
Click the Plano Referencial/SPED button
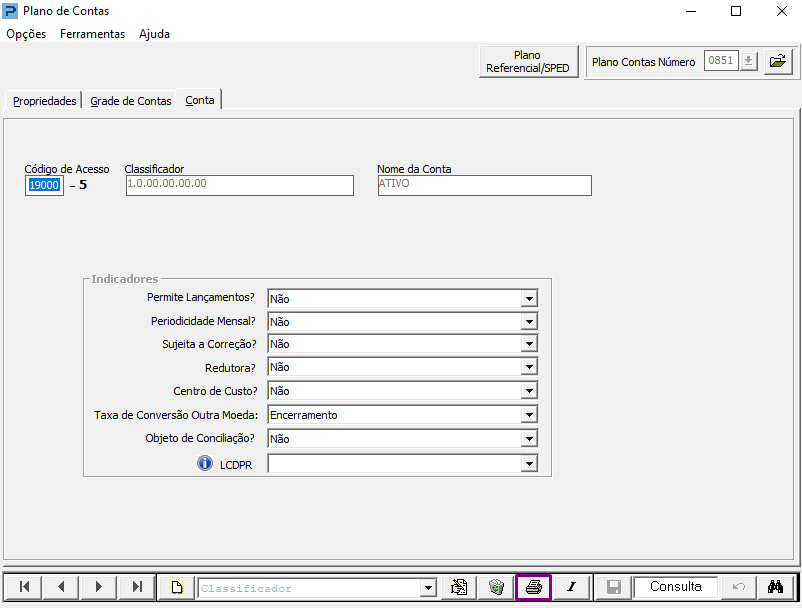(x=528, y=61)
